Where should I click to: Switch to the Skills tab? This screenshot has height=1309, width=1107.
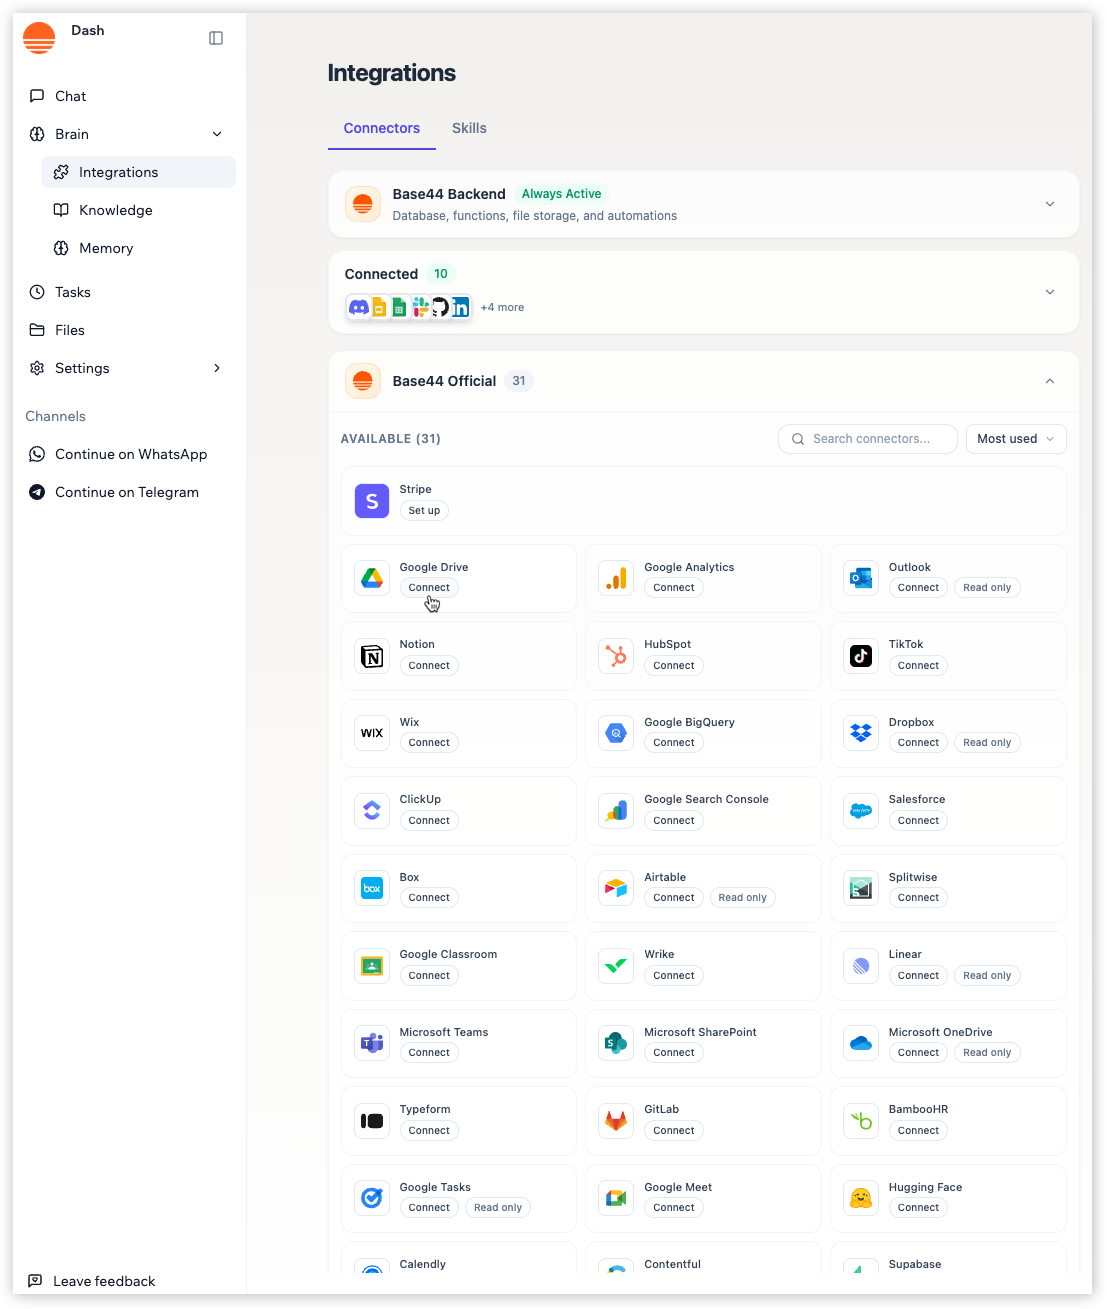coord(469,128)
